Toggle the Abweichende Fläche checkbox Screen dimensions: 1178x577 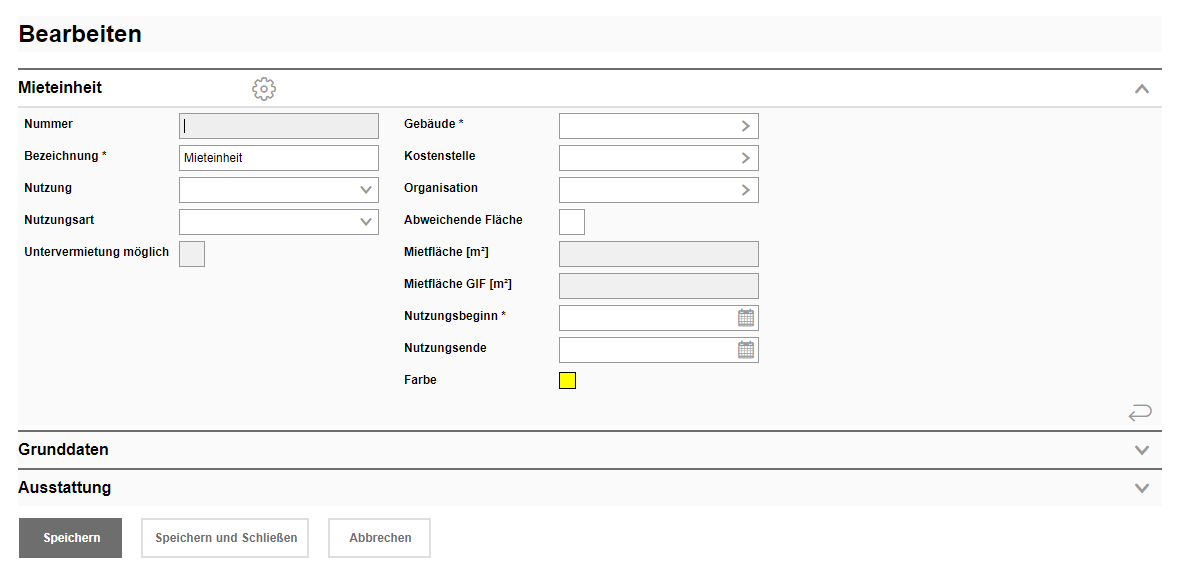pos(572,222)
